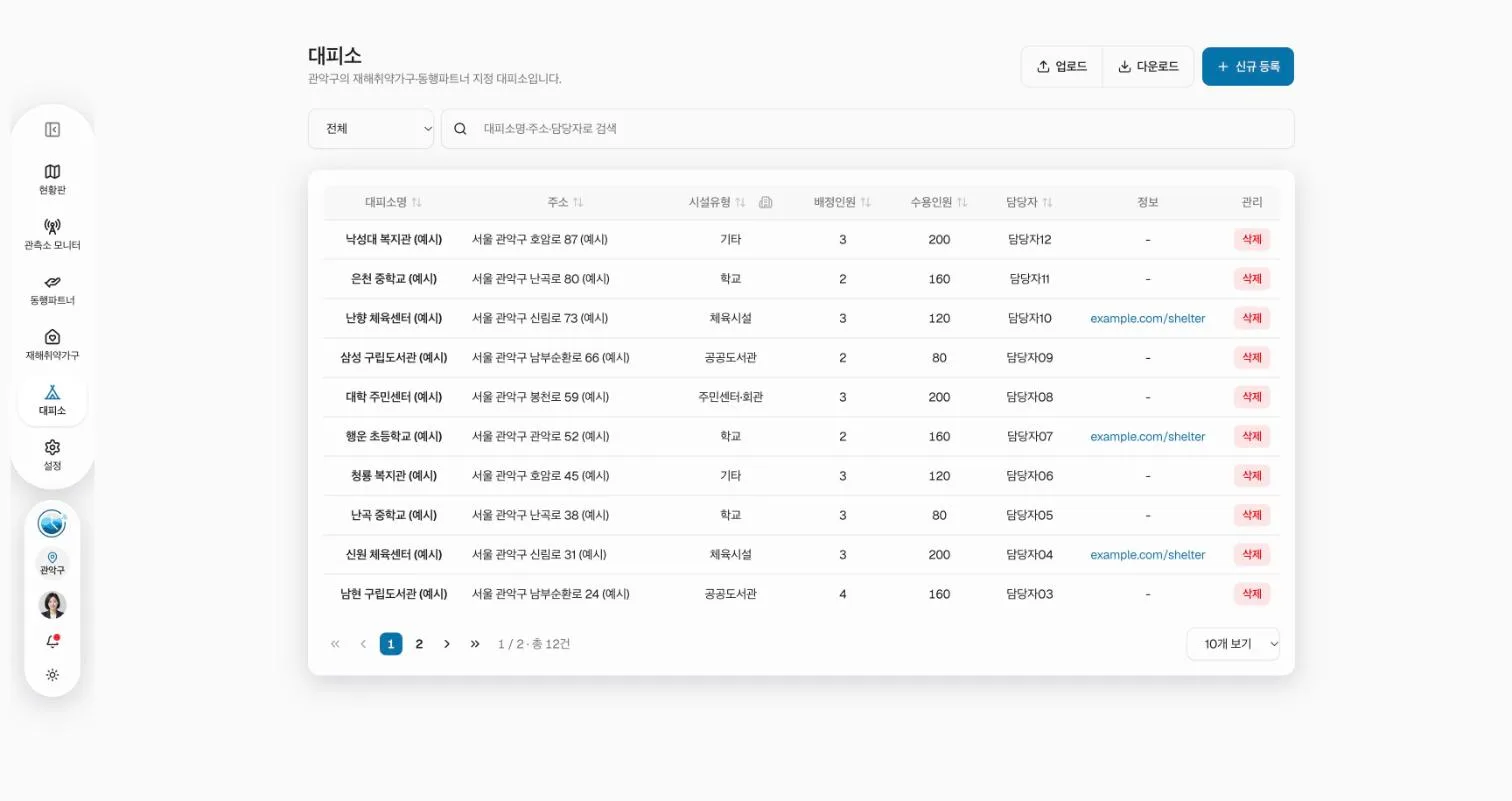The width and height of the screenshot is (1512, 801).
Task: Select page 1 in the pagination
Action: (x=391, y=644)
